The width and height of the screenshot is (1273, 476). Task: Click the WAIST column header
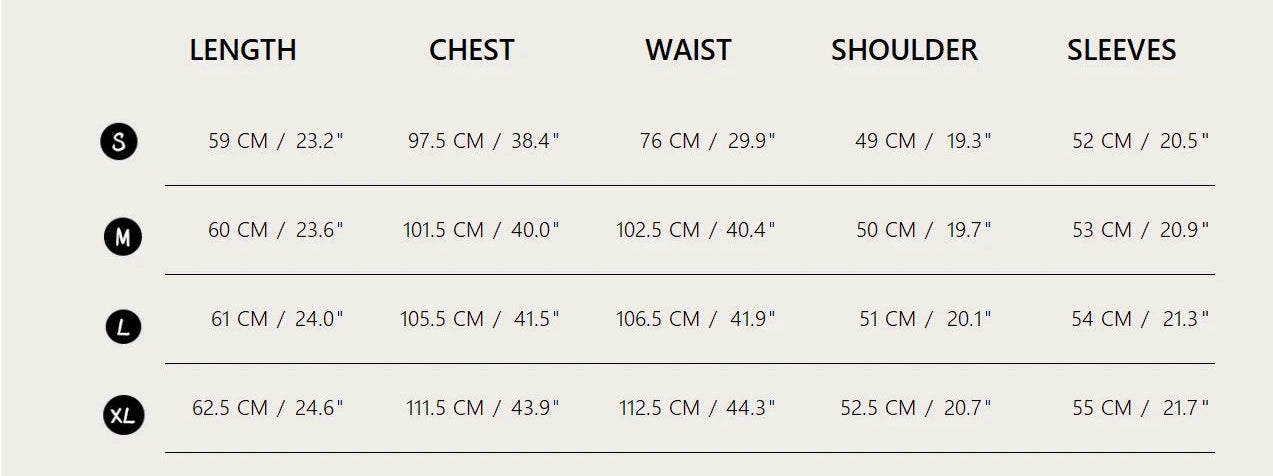[688, 50]
